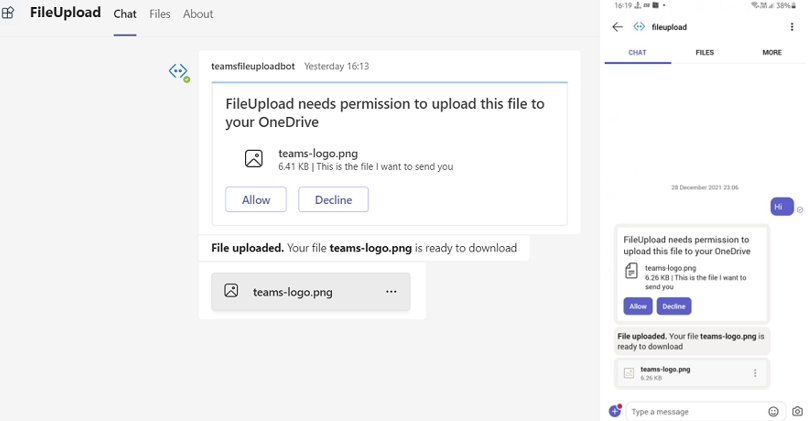Image resolution: width=809 pixels, height=421 pixels.
Task: Tap the 28 December 2021 date label
Action: click(705, 187)
